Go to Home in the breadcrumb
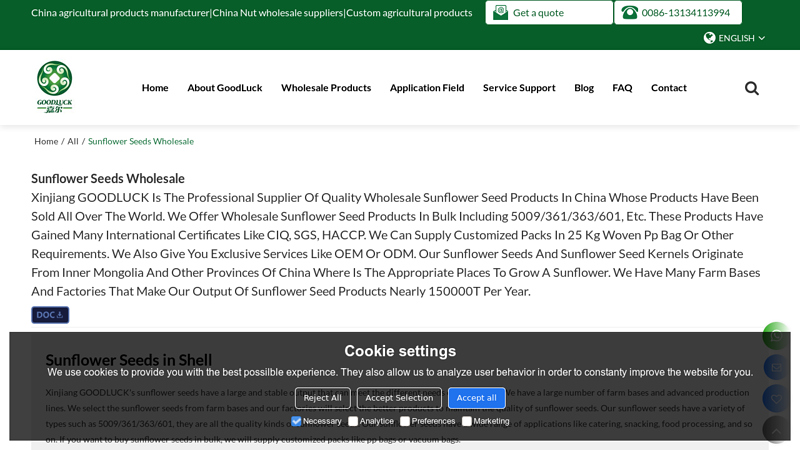 (46, 141)
